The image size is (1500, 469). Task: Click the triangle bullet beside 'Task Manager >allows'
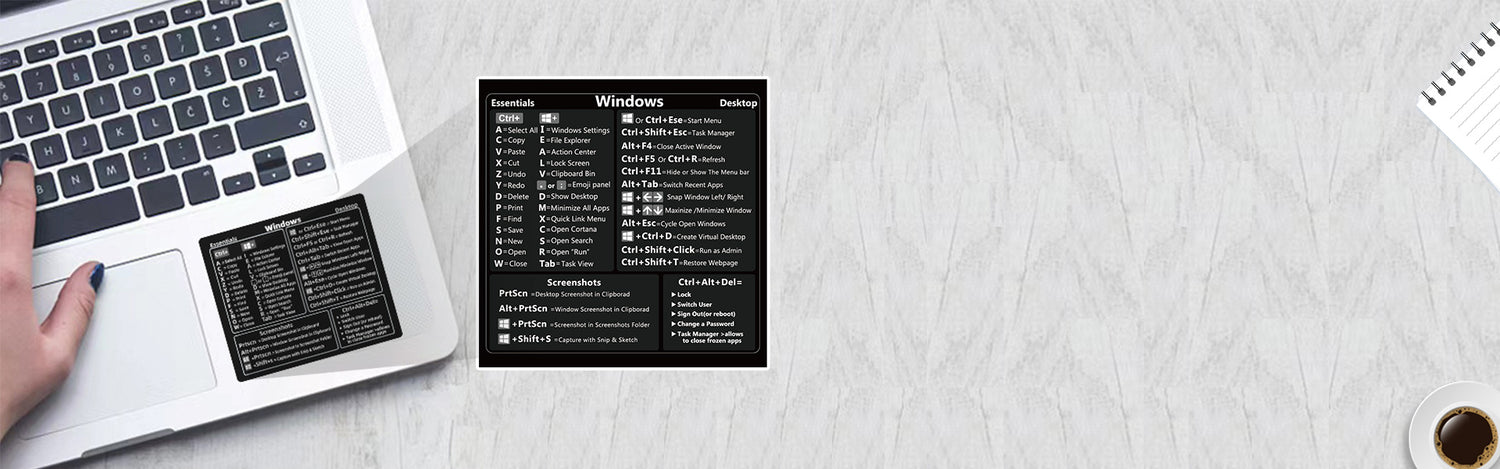pyautogui.click(x=673, y=334)
